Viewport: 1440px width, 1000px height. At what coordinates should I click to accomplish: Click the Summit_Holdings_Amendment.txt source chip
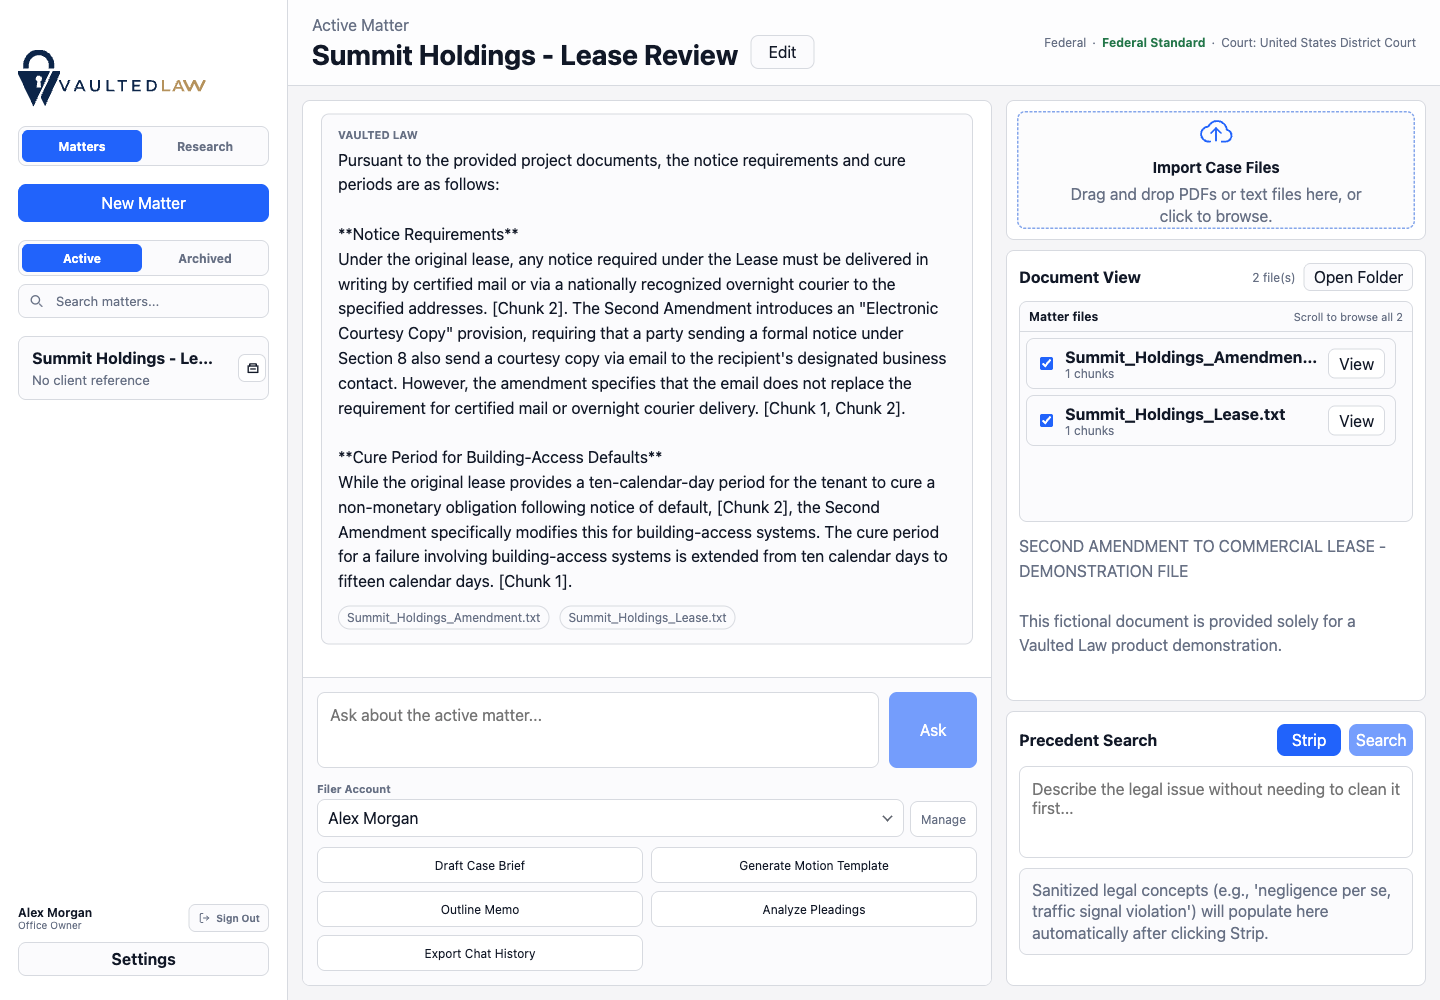pyautogui.click(x=444, y=618)
